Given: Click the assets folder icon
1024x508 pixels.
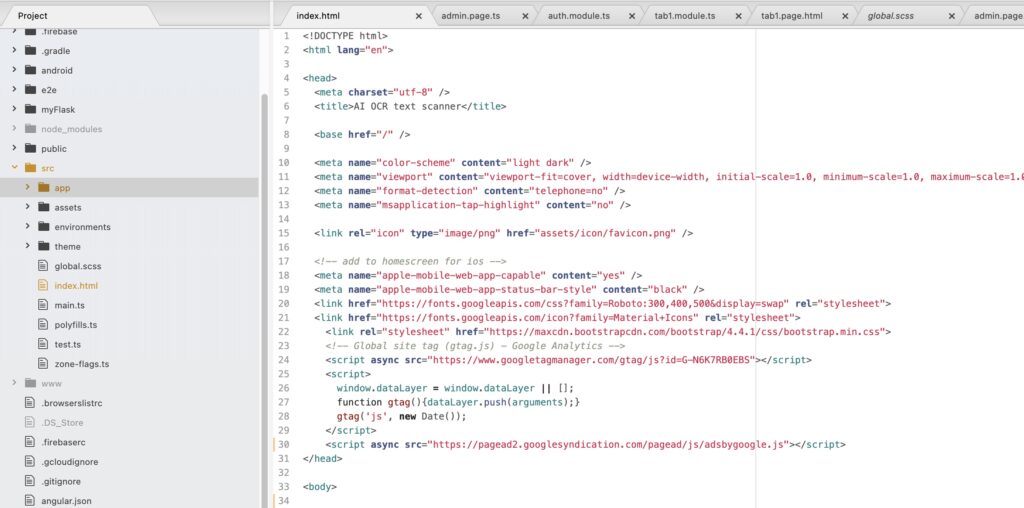Looking at the screenshot, I should click(44, 207).
